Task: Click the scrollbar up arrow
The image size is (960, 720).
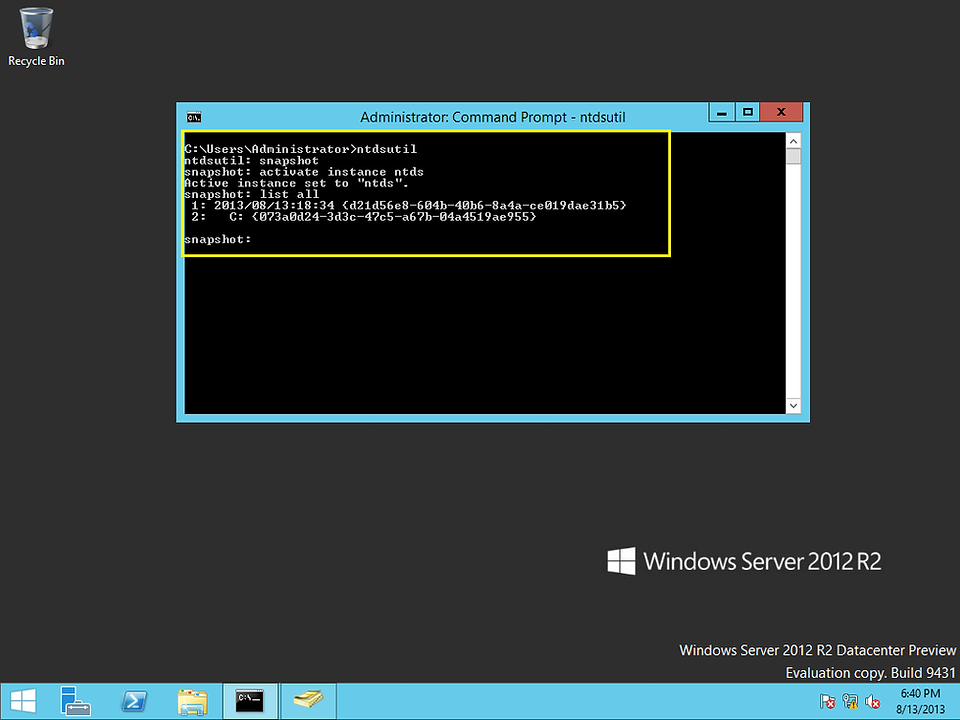Action: click(x=793, y=141)
